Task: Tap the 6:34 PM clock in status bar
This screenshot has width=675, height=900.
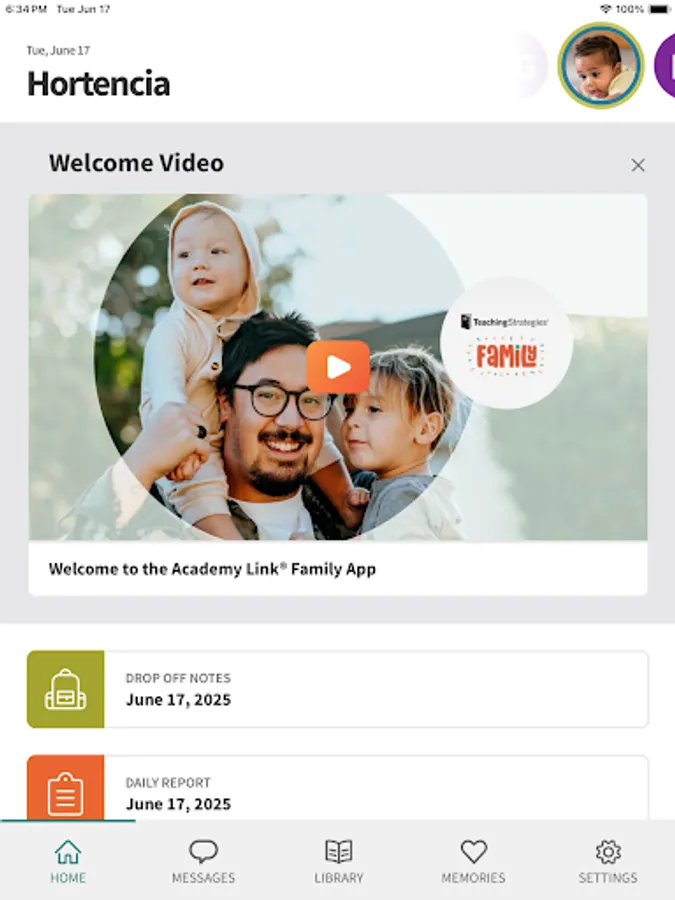Action: 26,9
